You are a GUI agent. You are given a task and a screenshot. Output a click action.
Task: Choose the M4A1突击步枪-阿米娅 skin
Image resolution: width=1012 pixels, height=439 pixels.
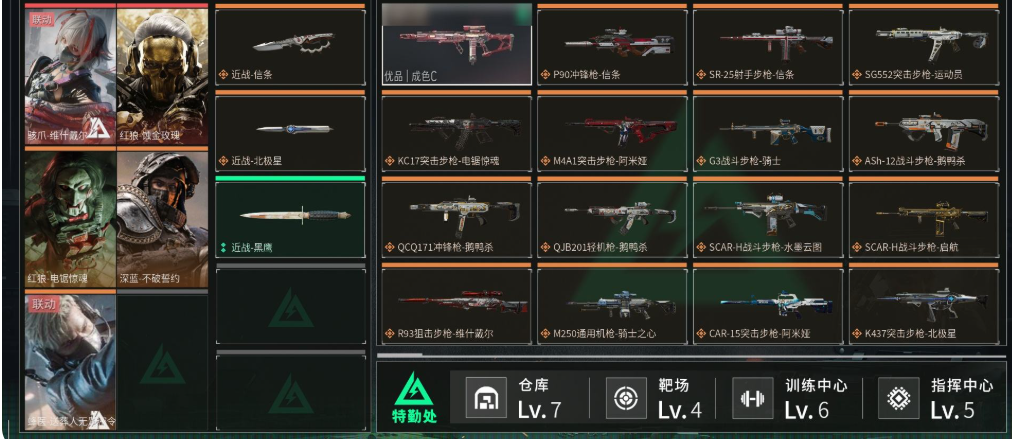(612, 134)
